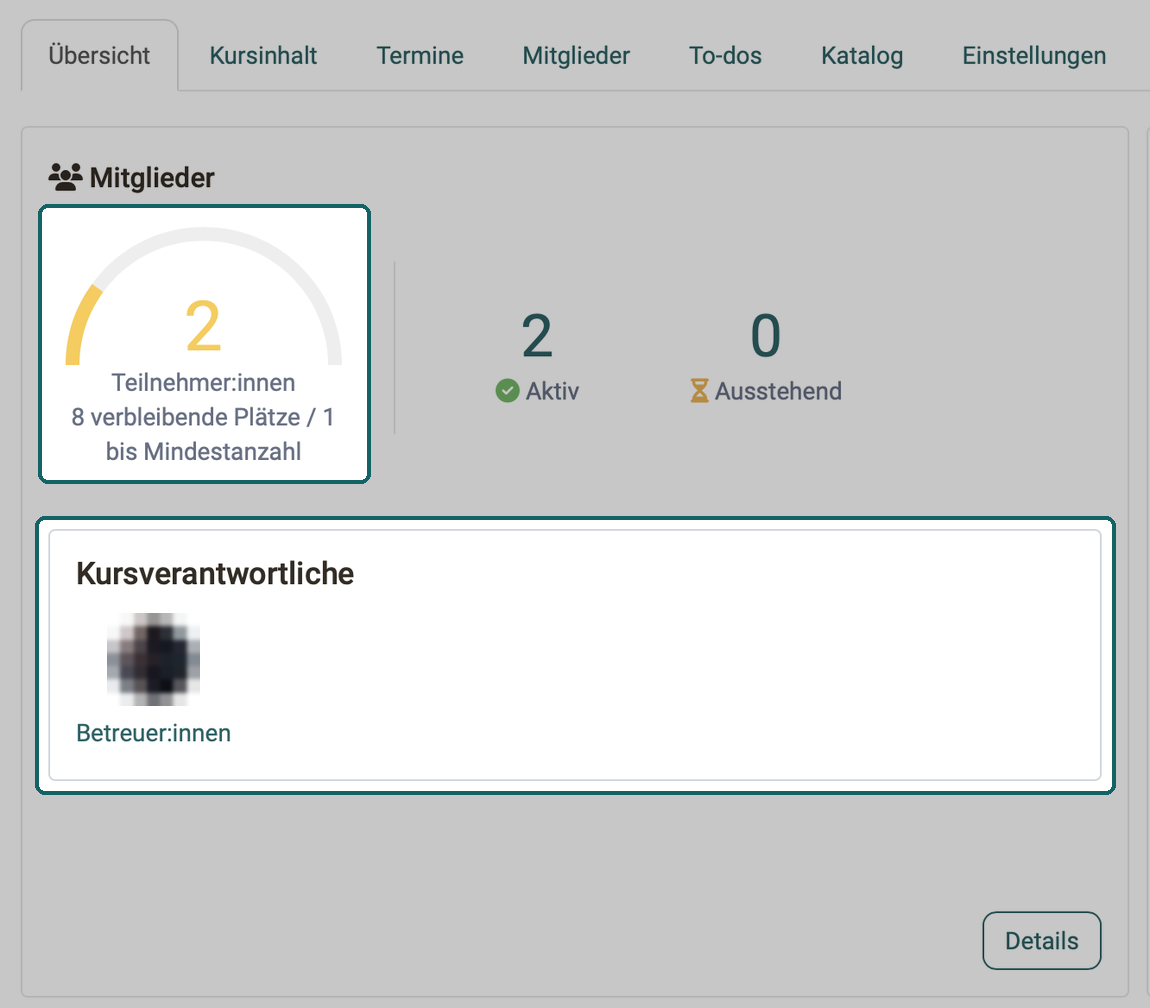The image size is (1150, 1008).
Task: Open the Einstellungen tab
Action: point(1033,56)
